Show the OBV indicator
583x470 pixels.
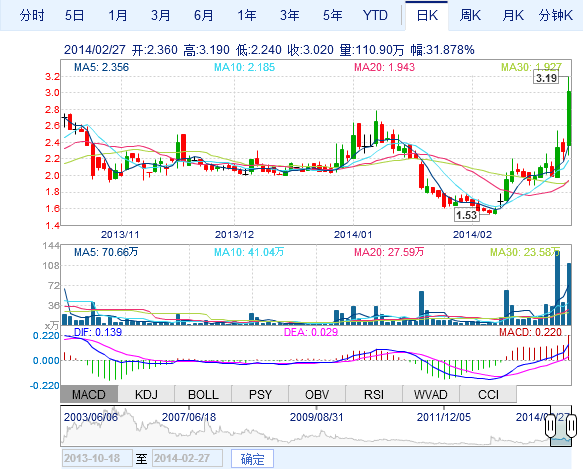[317, 394]
